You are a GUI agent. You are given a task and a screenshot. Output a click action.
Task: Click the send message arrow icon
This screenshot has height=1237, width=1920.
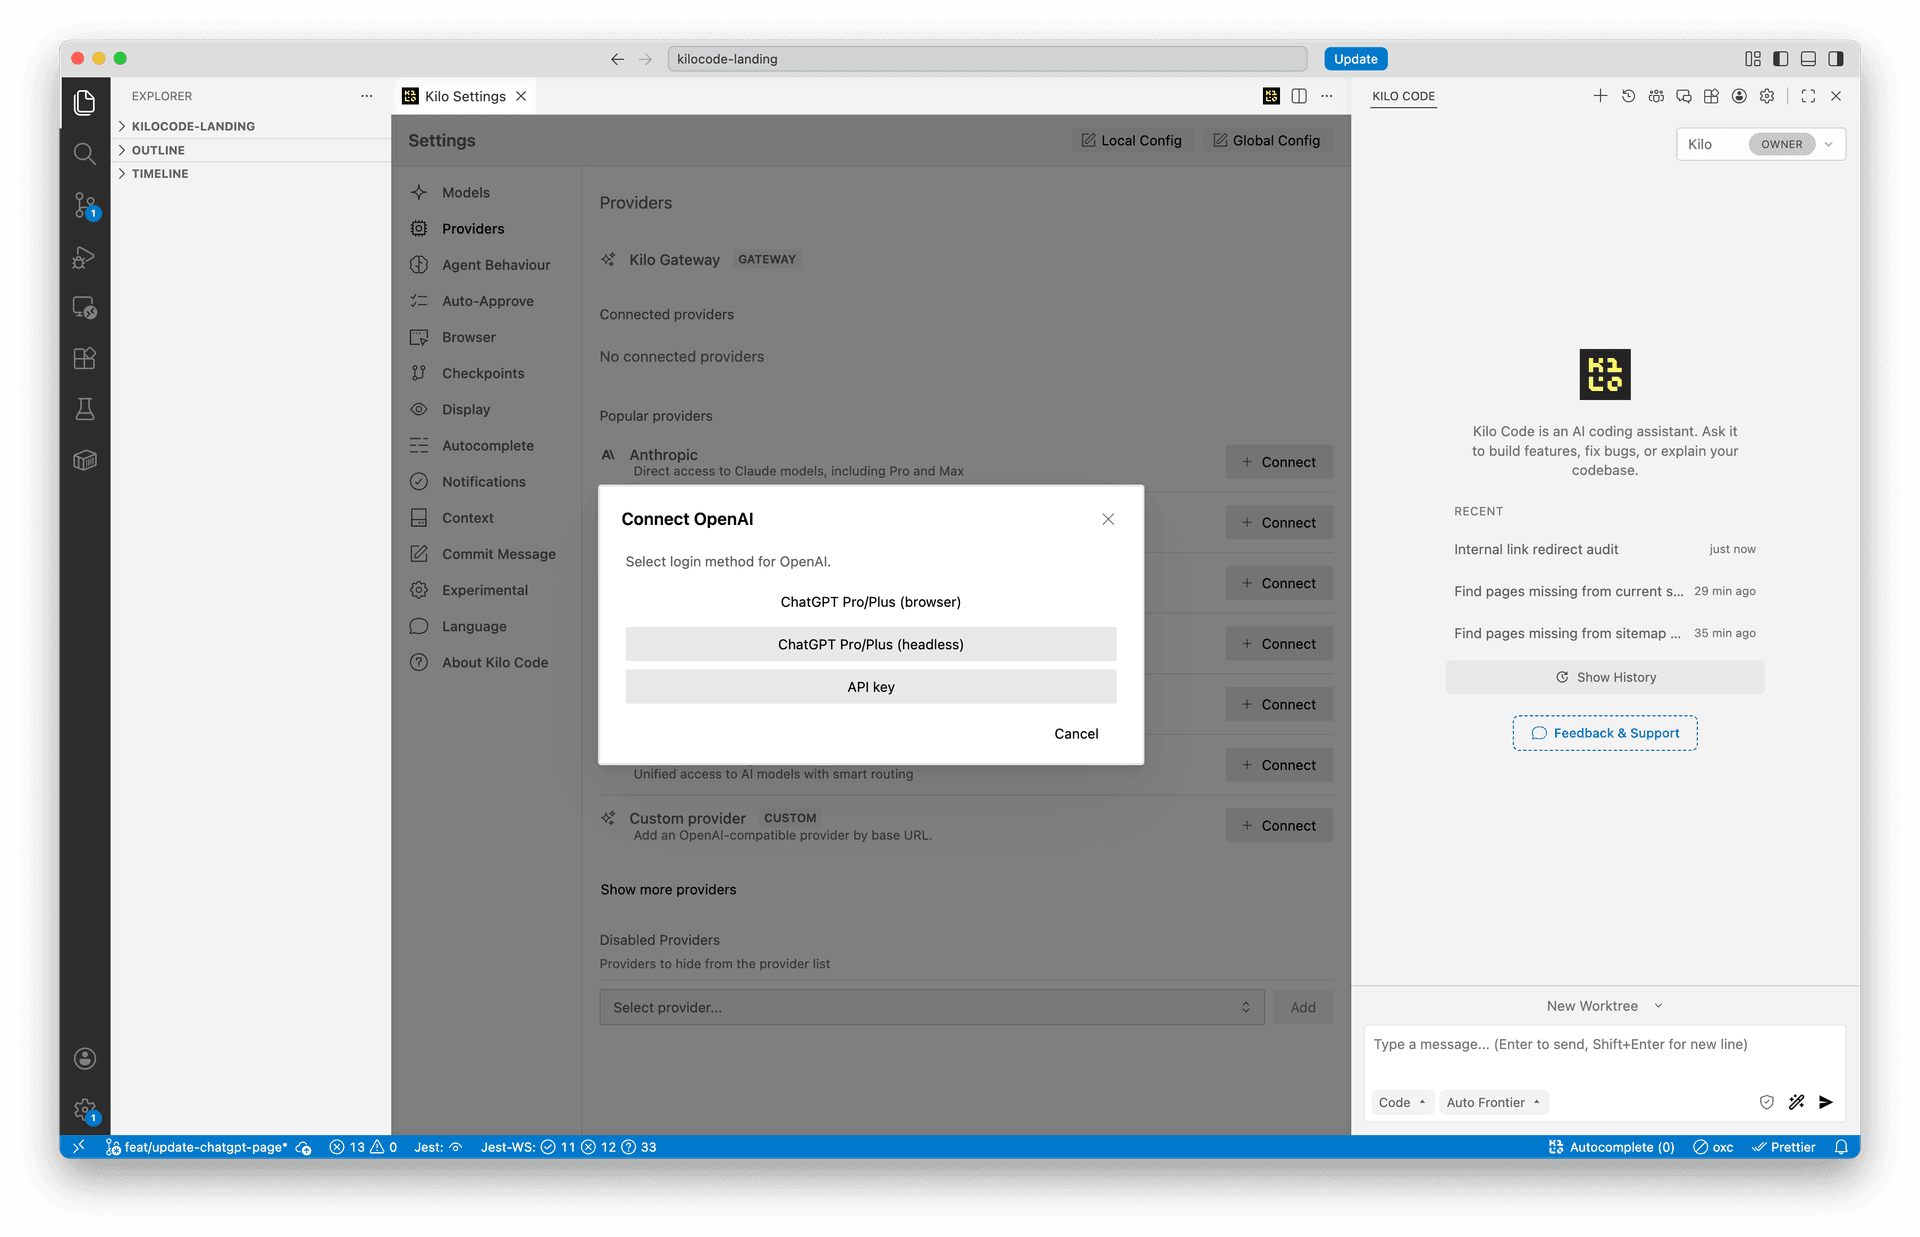[1826, 1102]
